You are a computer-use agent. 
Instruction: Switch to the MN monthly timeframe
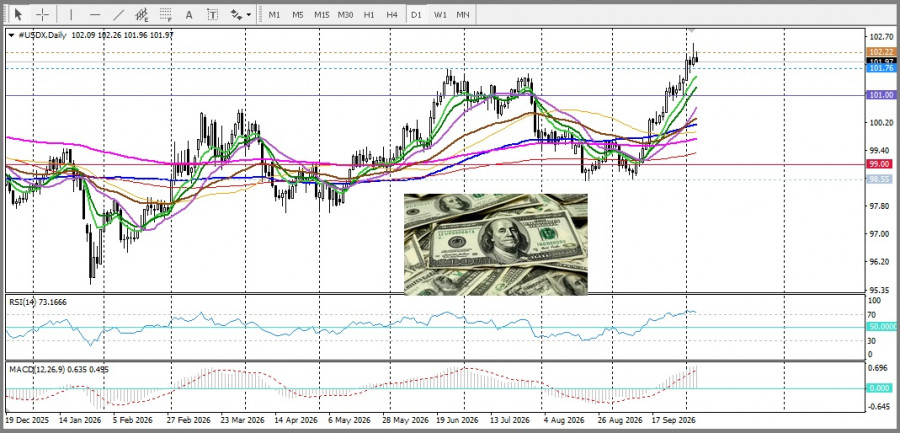coord(463,14)
